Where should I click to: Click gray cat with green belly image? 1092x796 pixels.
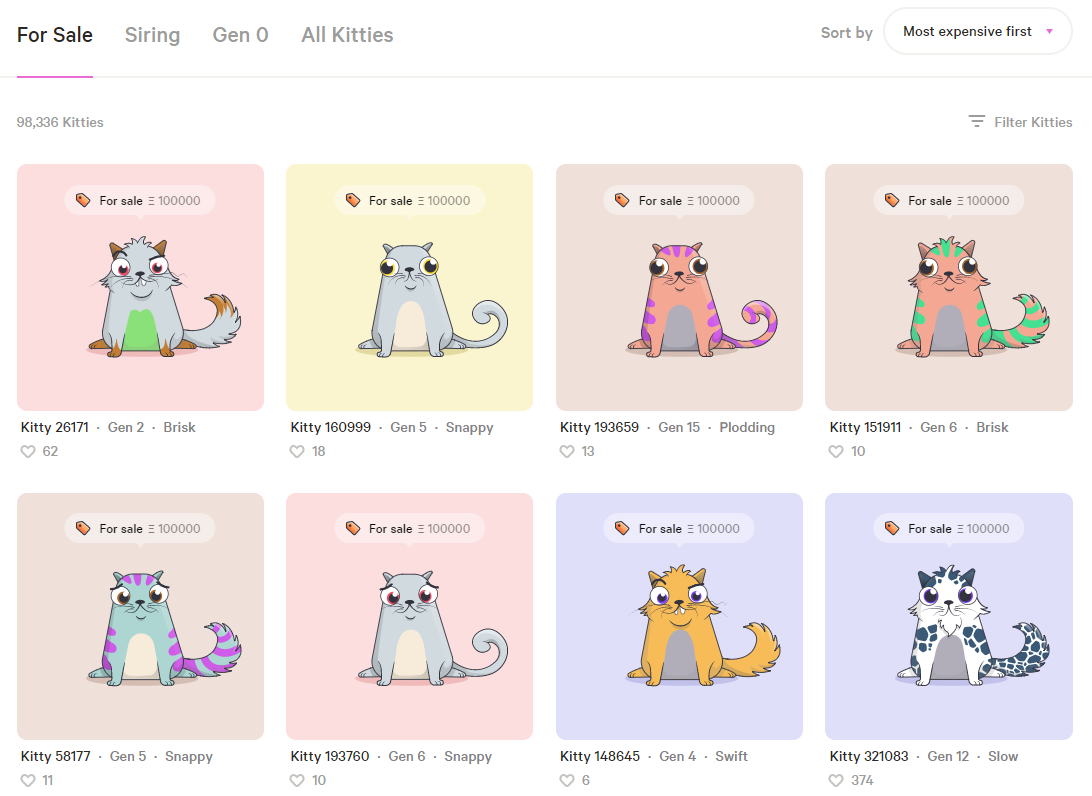164,297
